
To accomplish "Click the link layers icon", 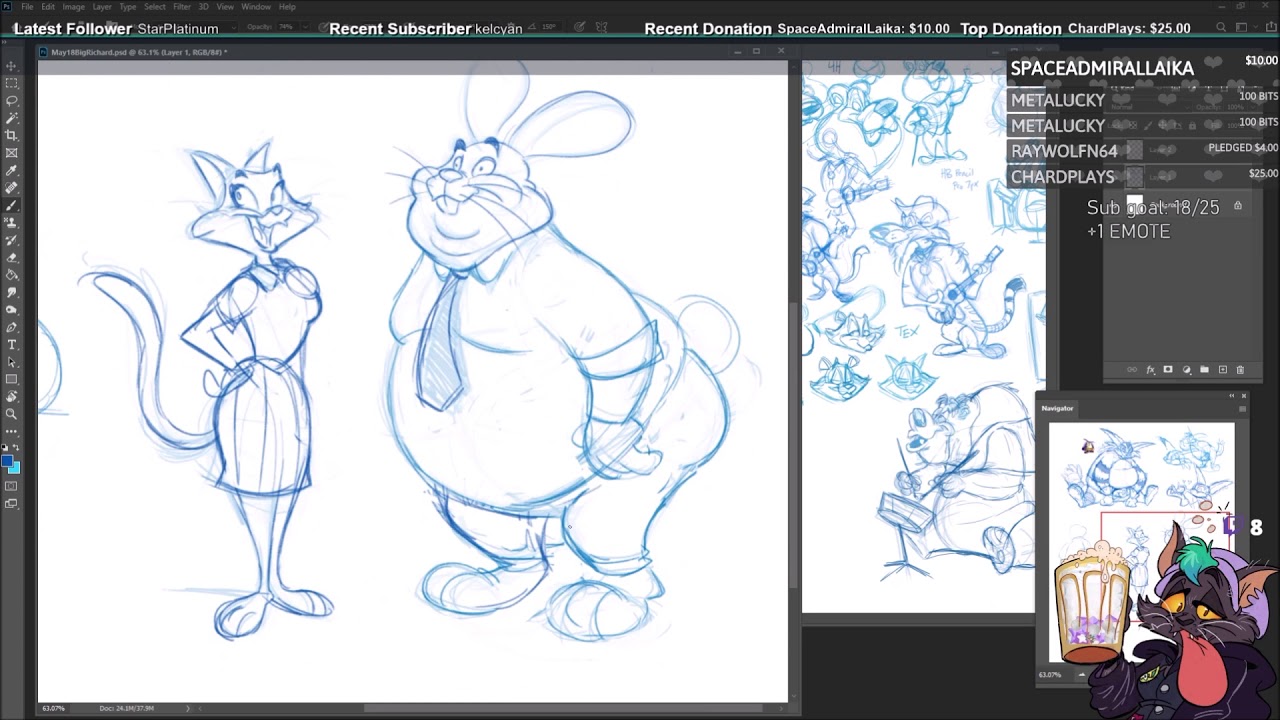I will pyautogui.click(x=1132, y=370).
